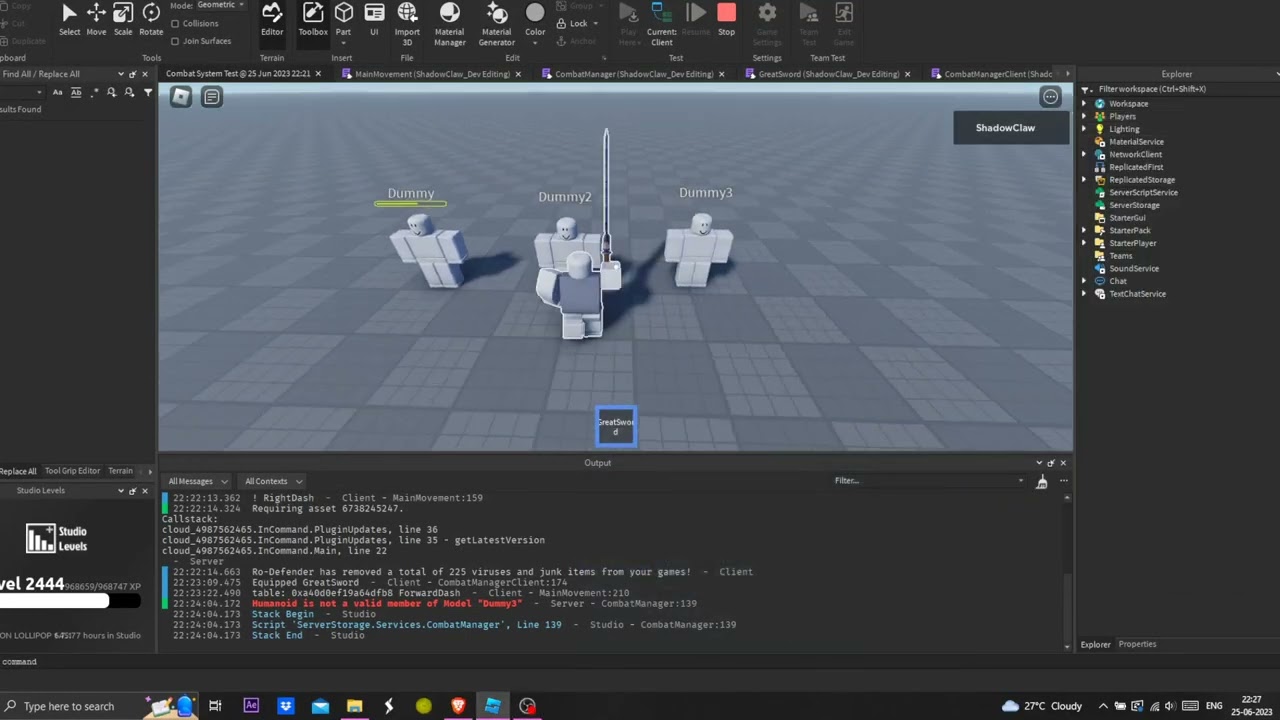Choose the Select tool
1280x720 pixels.
tap(69, 19)
